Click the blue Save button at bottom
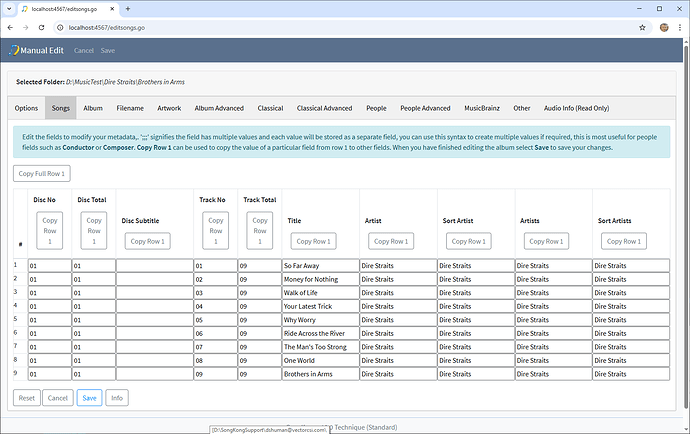 (89, 397)
